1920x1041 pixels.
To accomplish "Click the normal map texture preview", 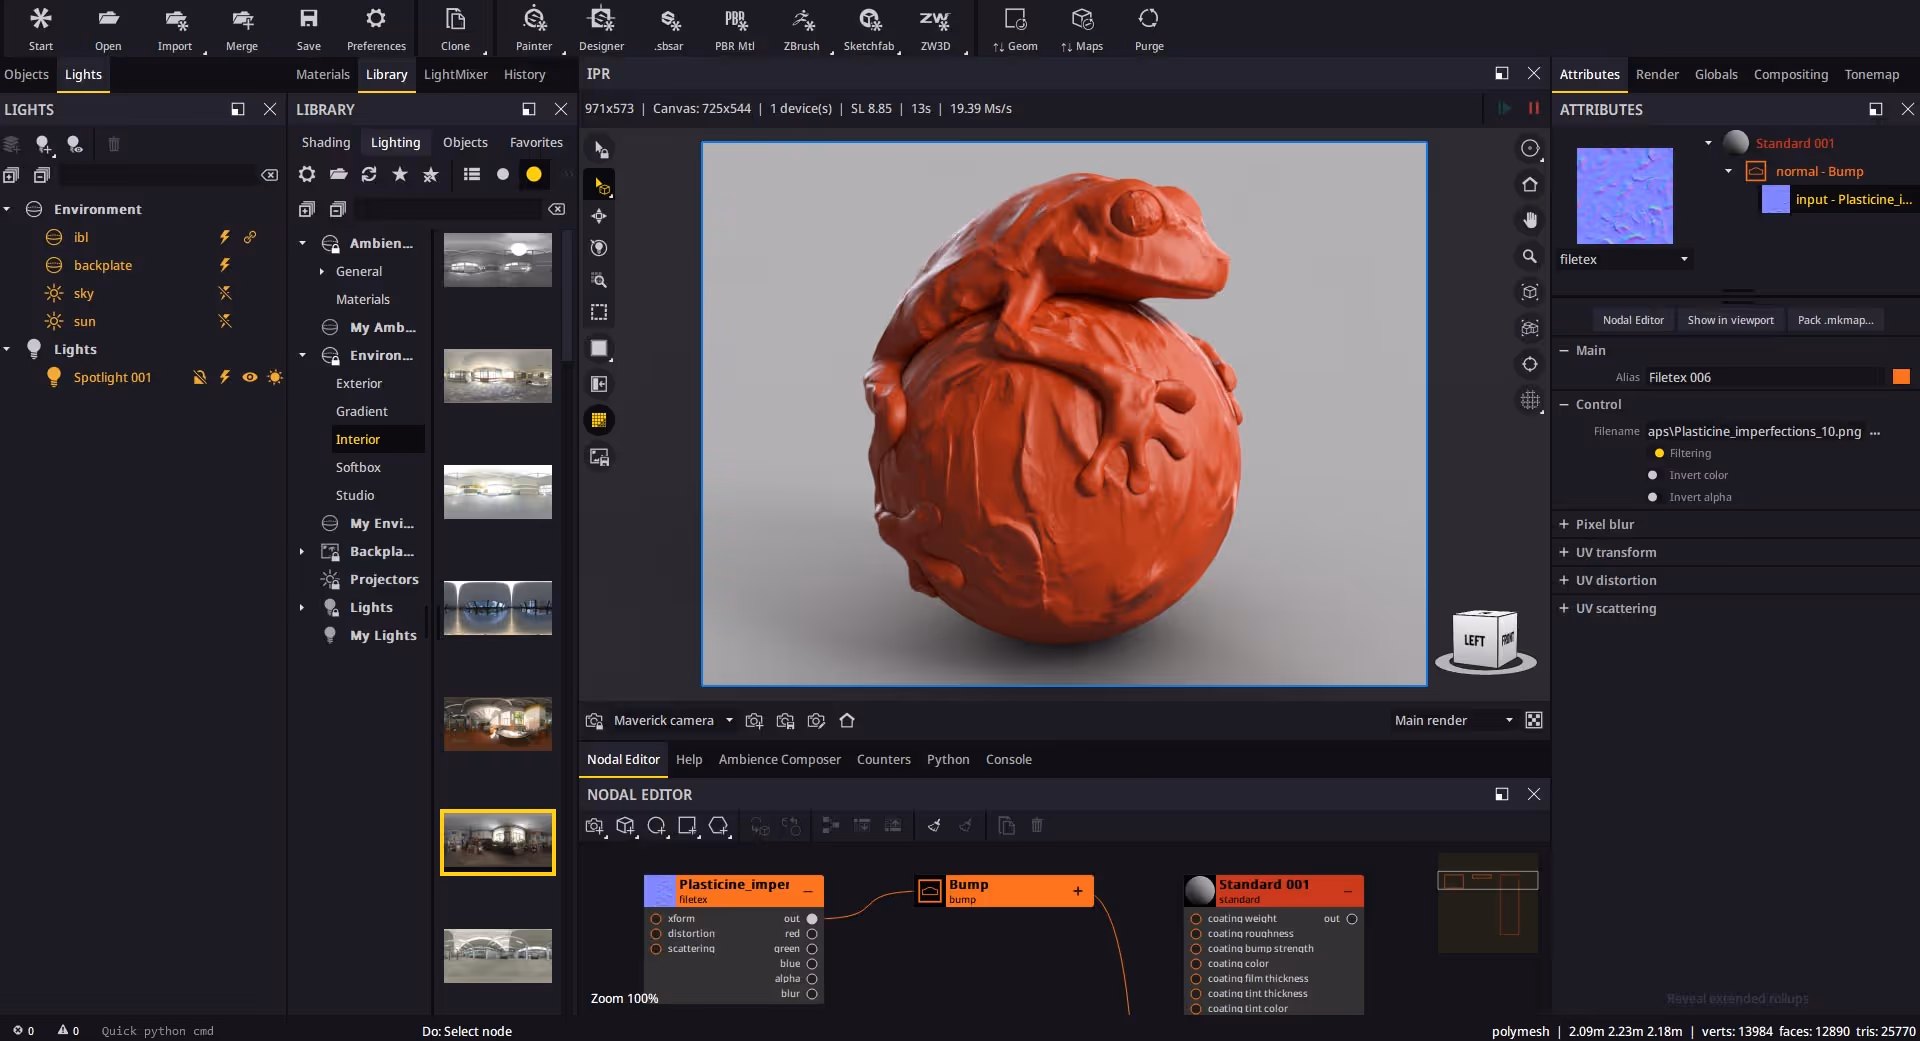I will pos(1624,195).
